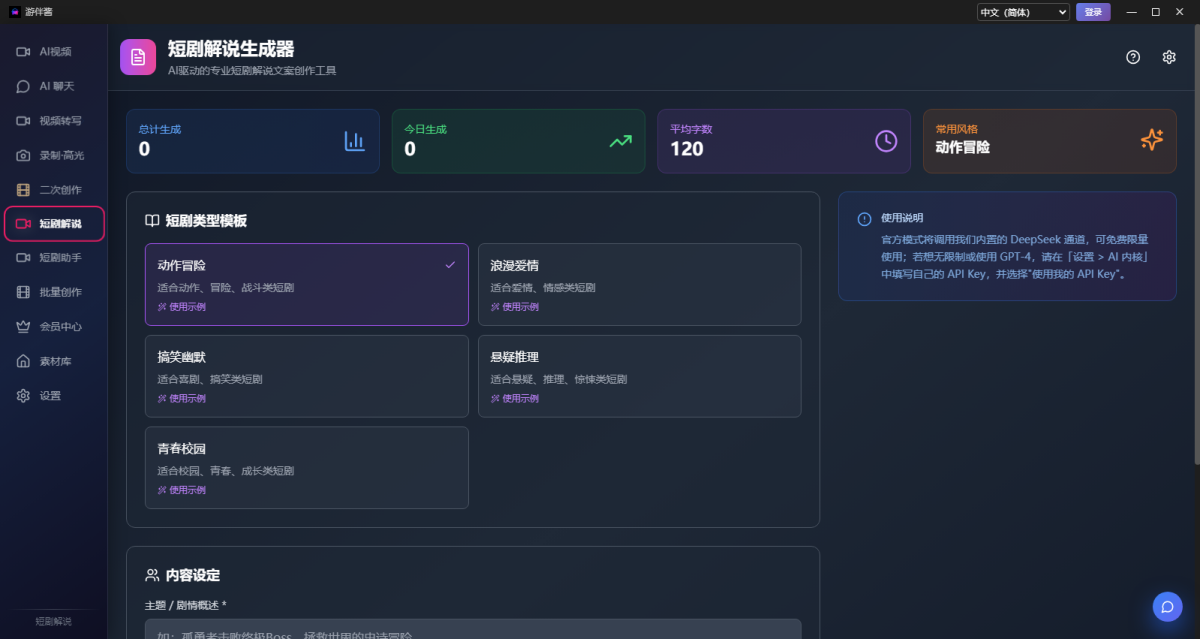Click the bar chart icon in 总计生成 card

coord(354,141)
